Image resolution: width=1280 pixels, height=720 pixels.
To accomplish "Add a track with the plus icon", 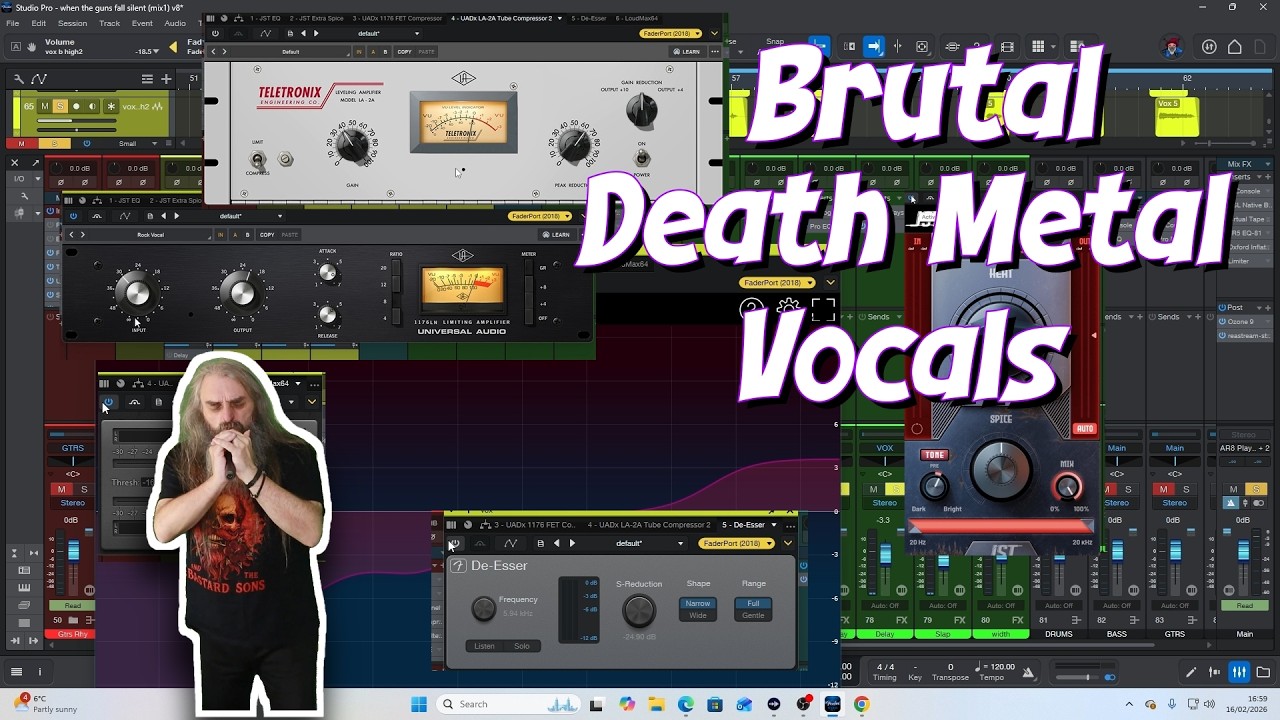I will point(168,79).
